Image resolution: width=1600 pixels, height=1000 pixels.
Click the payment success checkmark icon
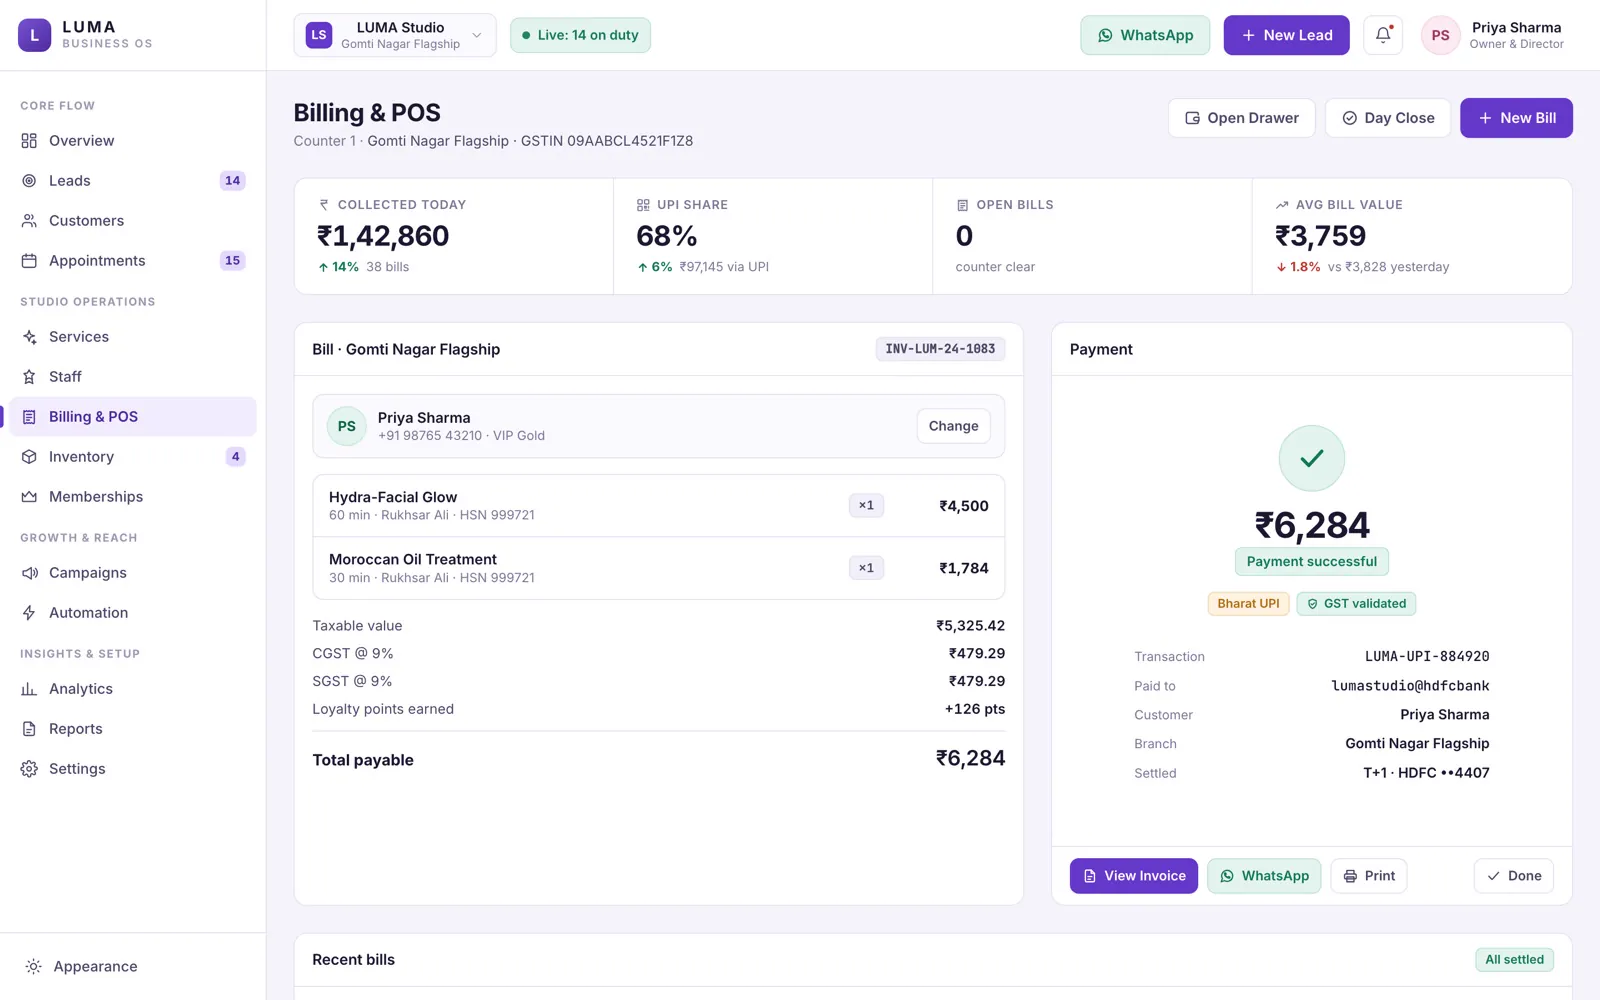tap(1312, 458)
